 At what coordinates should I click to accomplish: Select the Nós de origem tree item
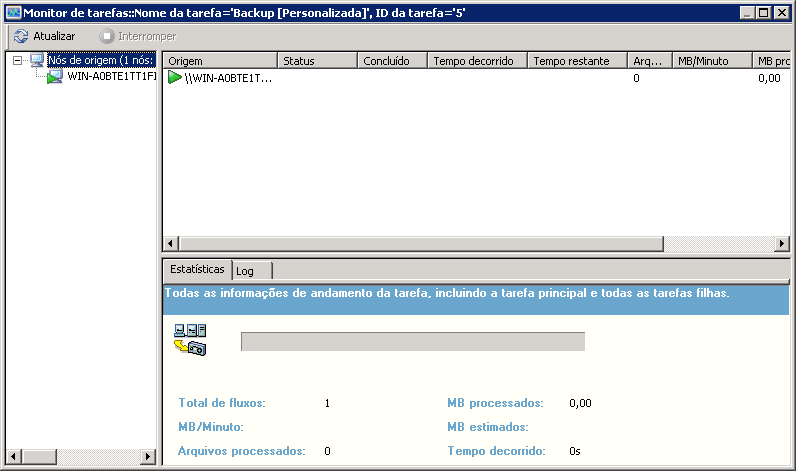point(101,60)
